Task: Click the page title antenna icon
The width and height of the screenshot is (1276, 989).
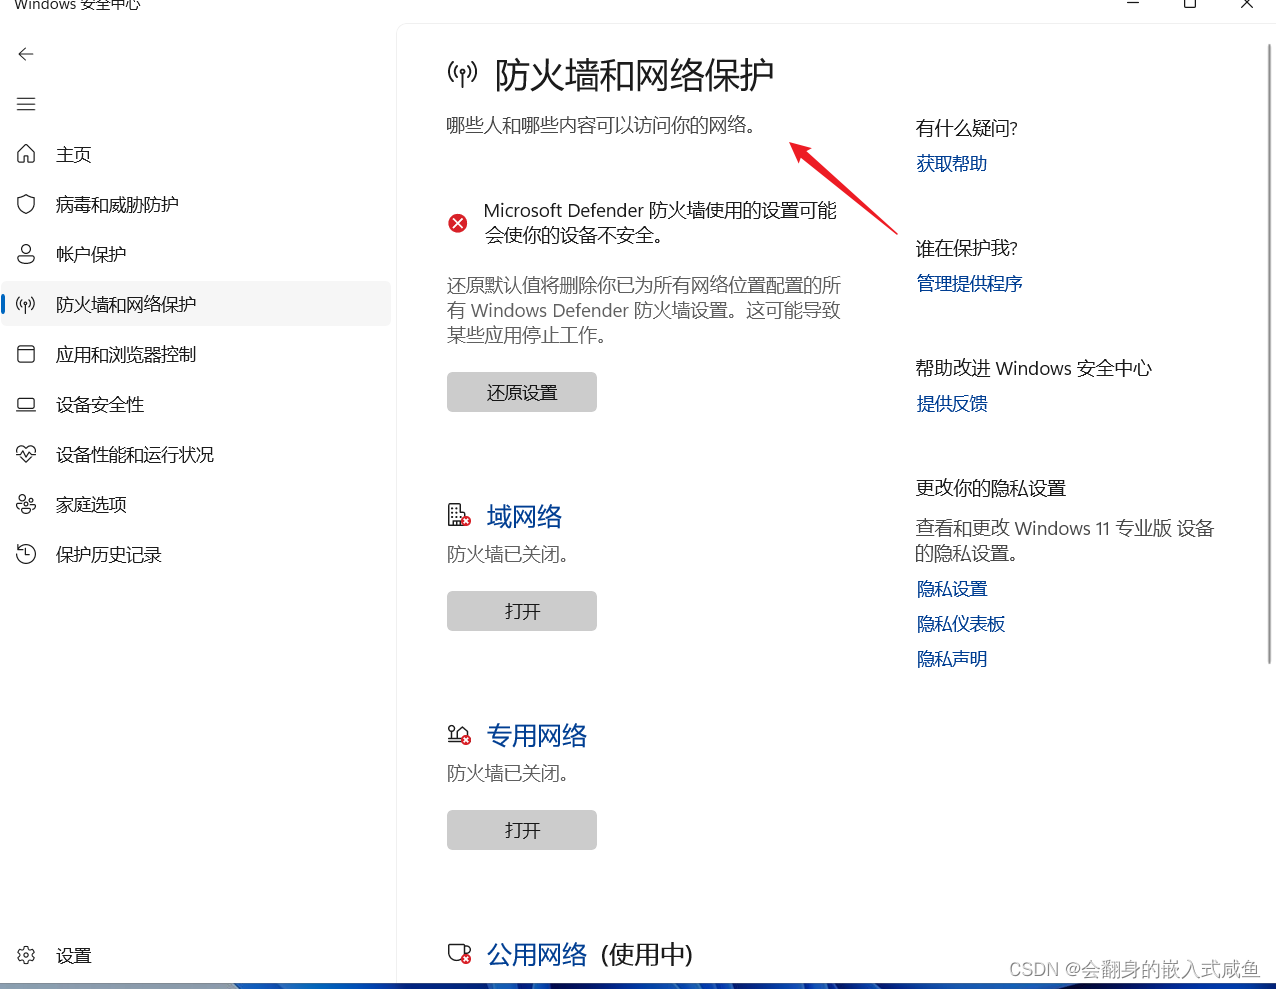Action: click(462, 73)
